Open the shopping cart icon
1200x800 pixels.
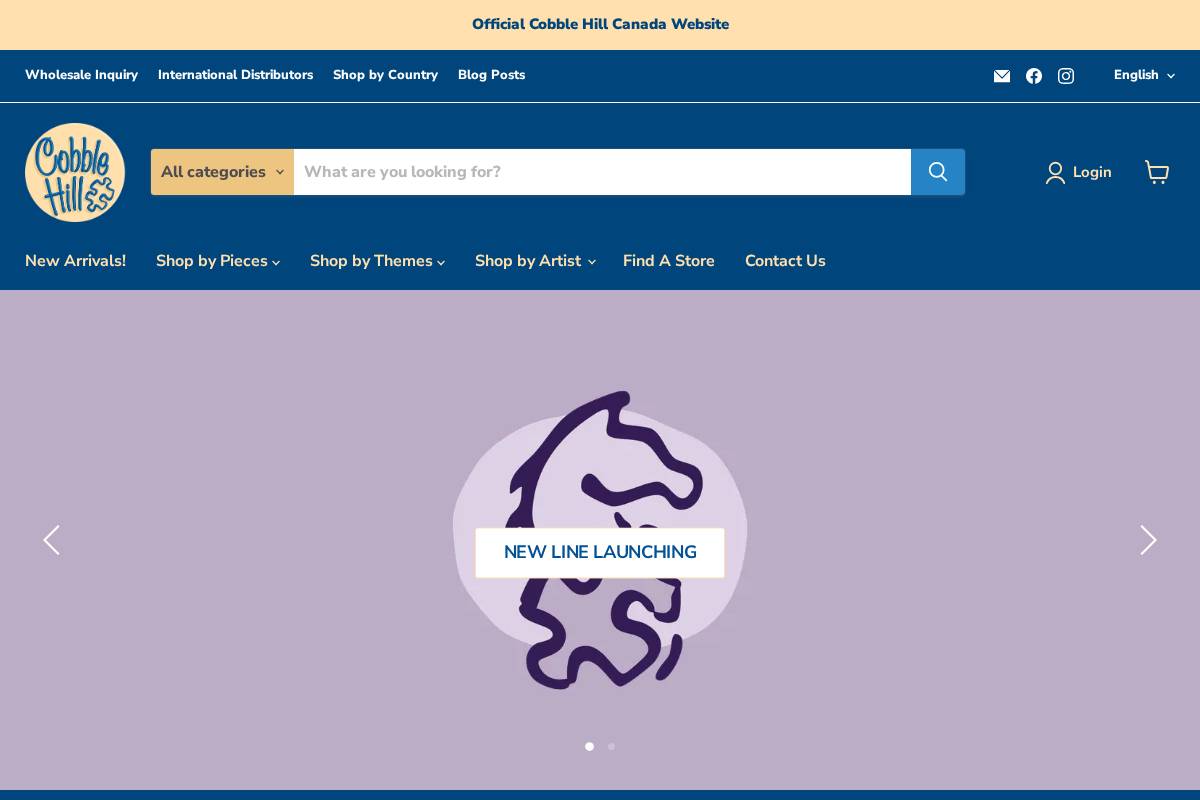pos(1157,172)
